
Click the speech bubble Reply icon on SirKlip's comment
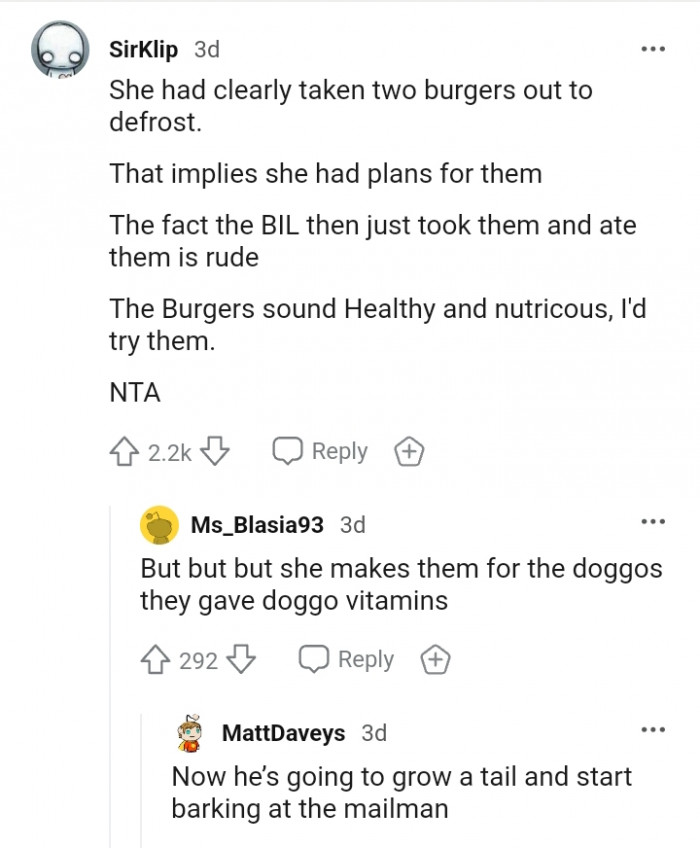click(x=288, y=451)
